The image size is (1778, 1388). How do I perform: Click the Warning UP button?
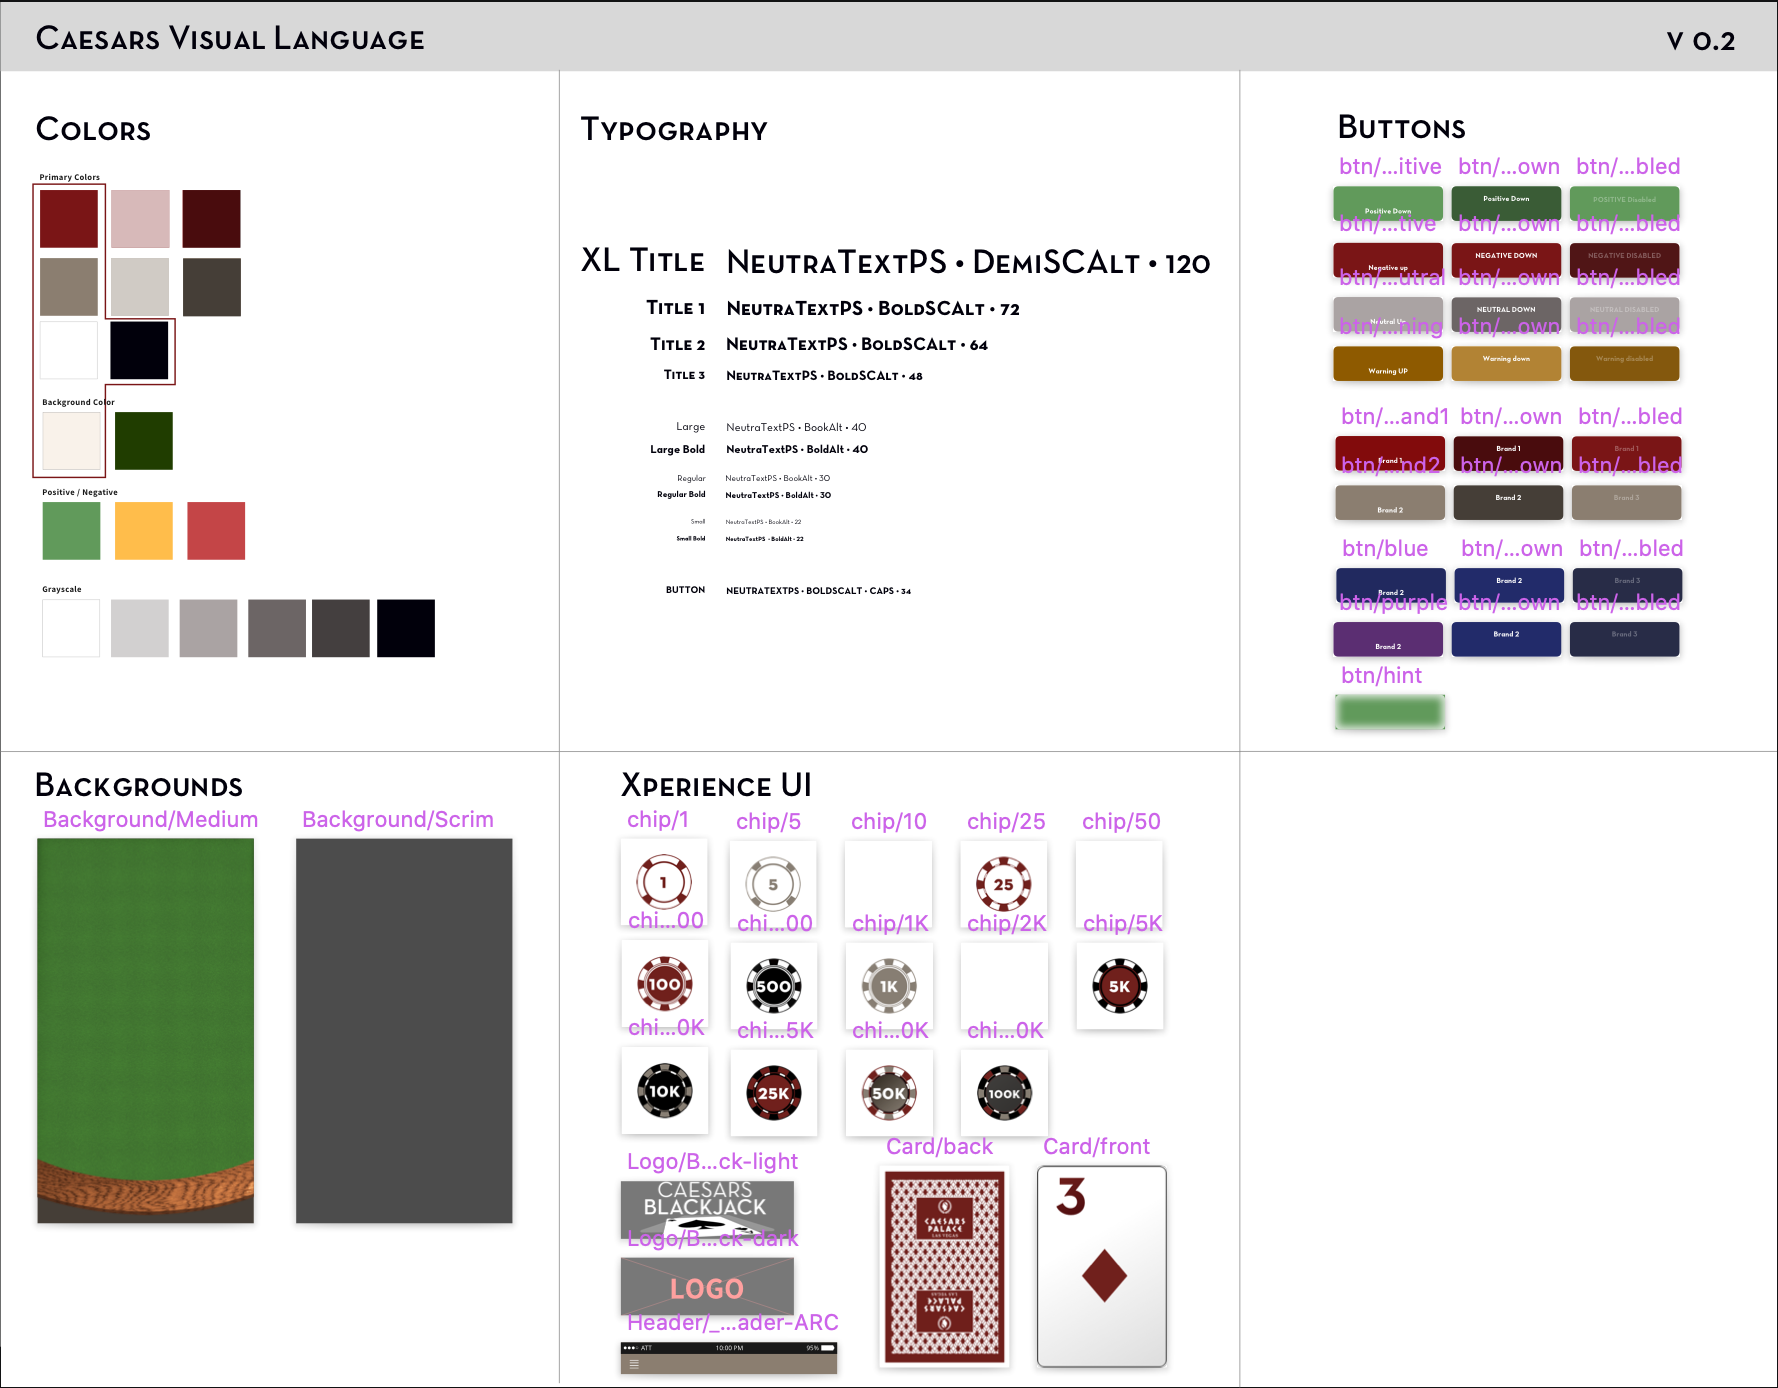tap(1388, 364)
